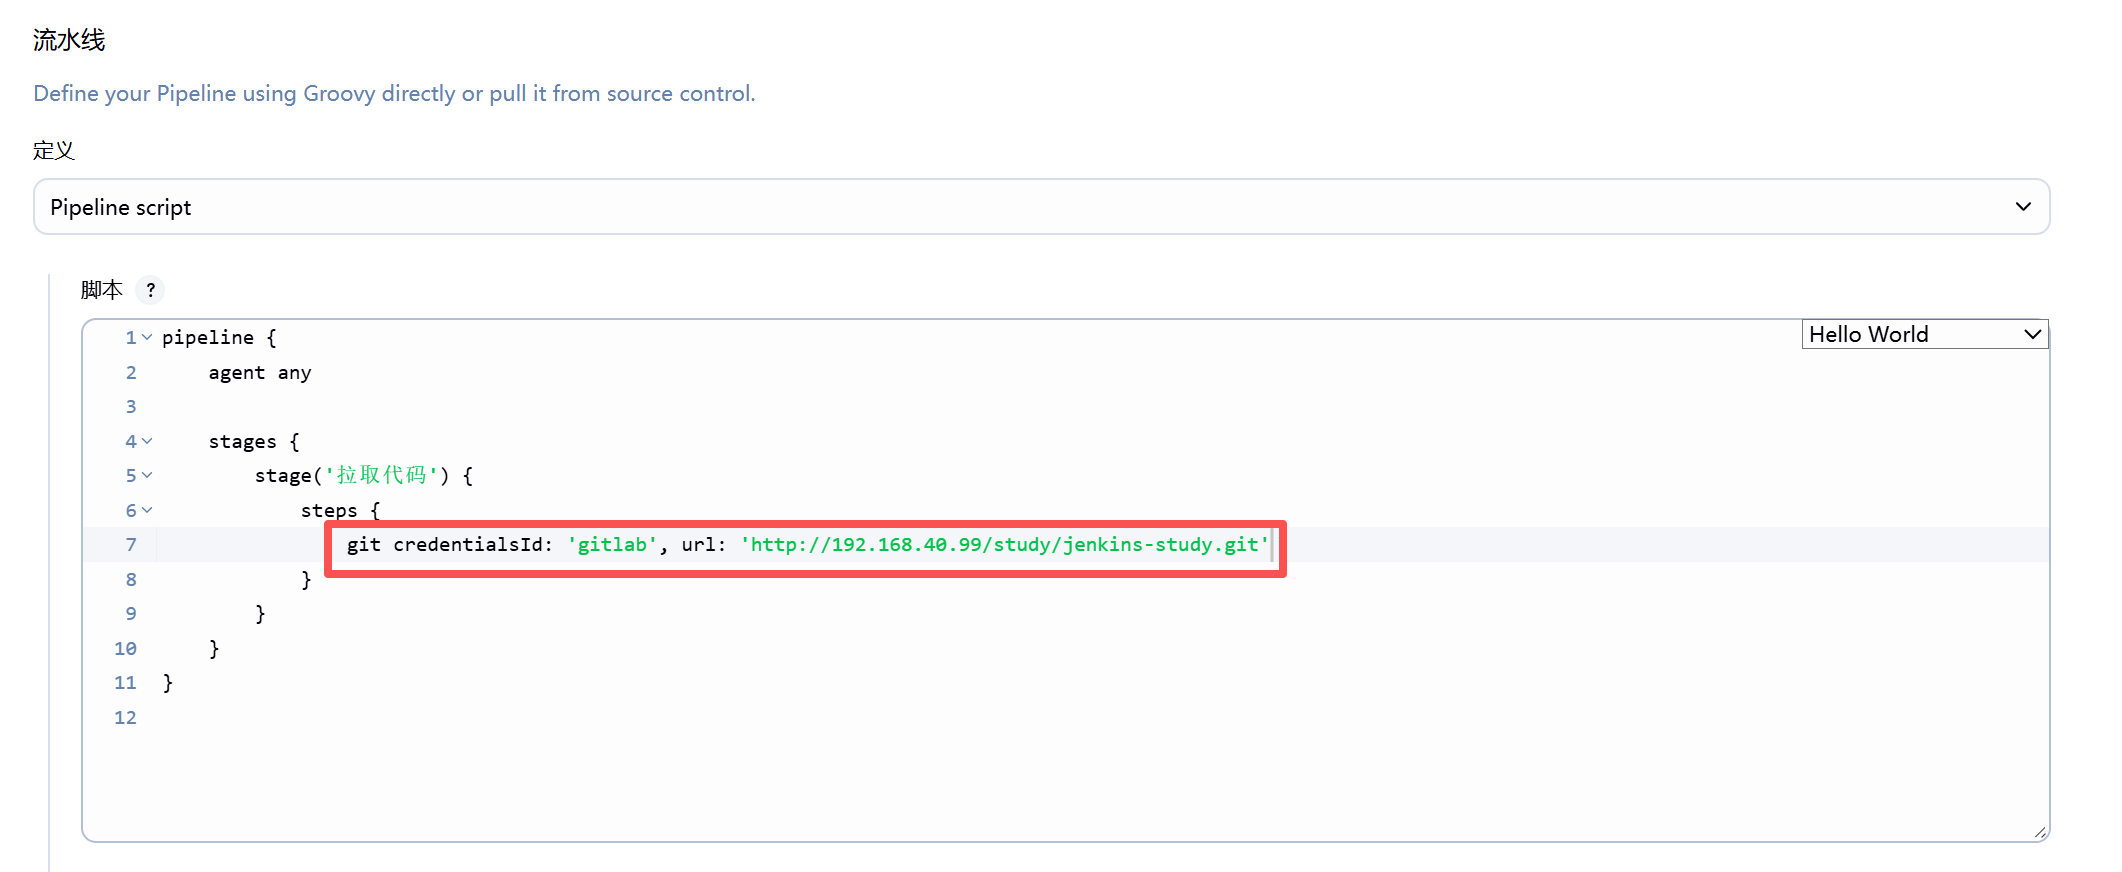
Task: Click the resize handle at the script editor corner
Action: pos(2040,832)
